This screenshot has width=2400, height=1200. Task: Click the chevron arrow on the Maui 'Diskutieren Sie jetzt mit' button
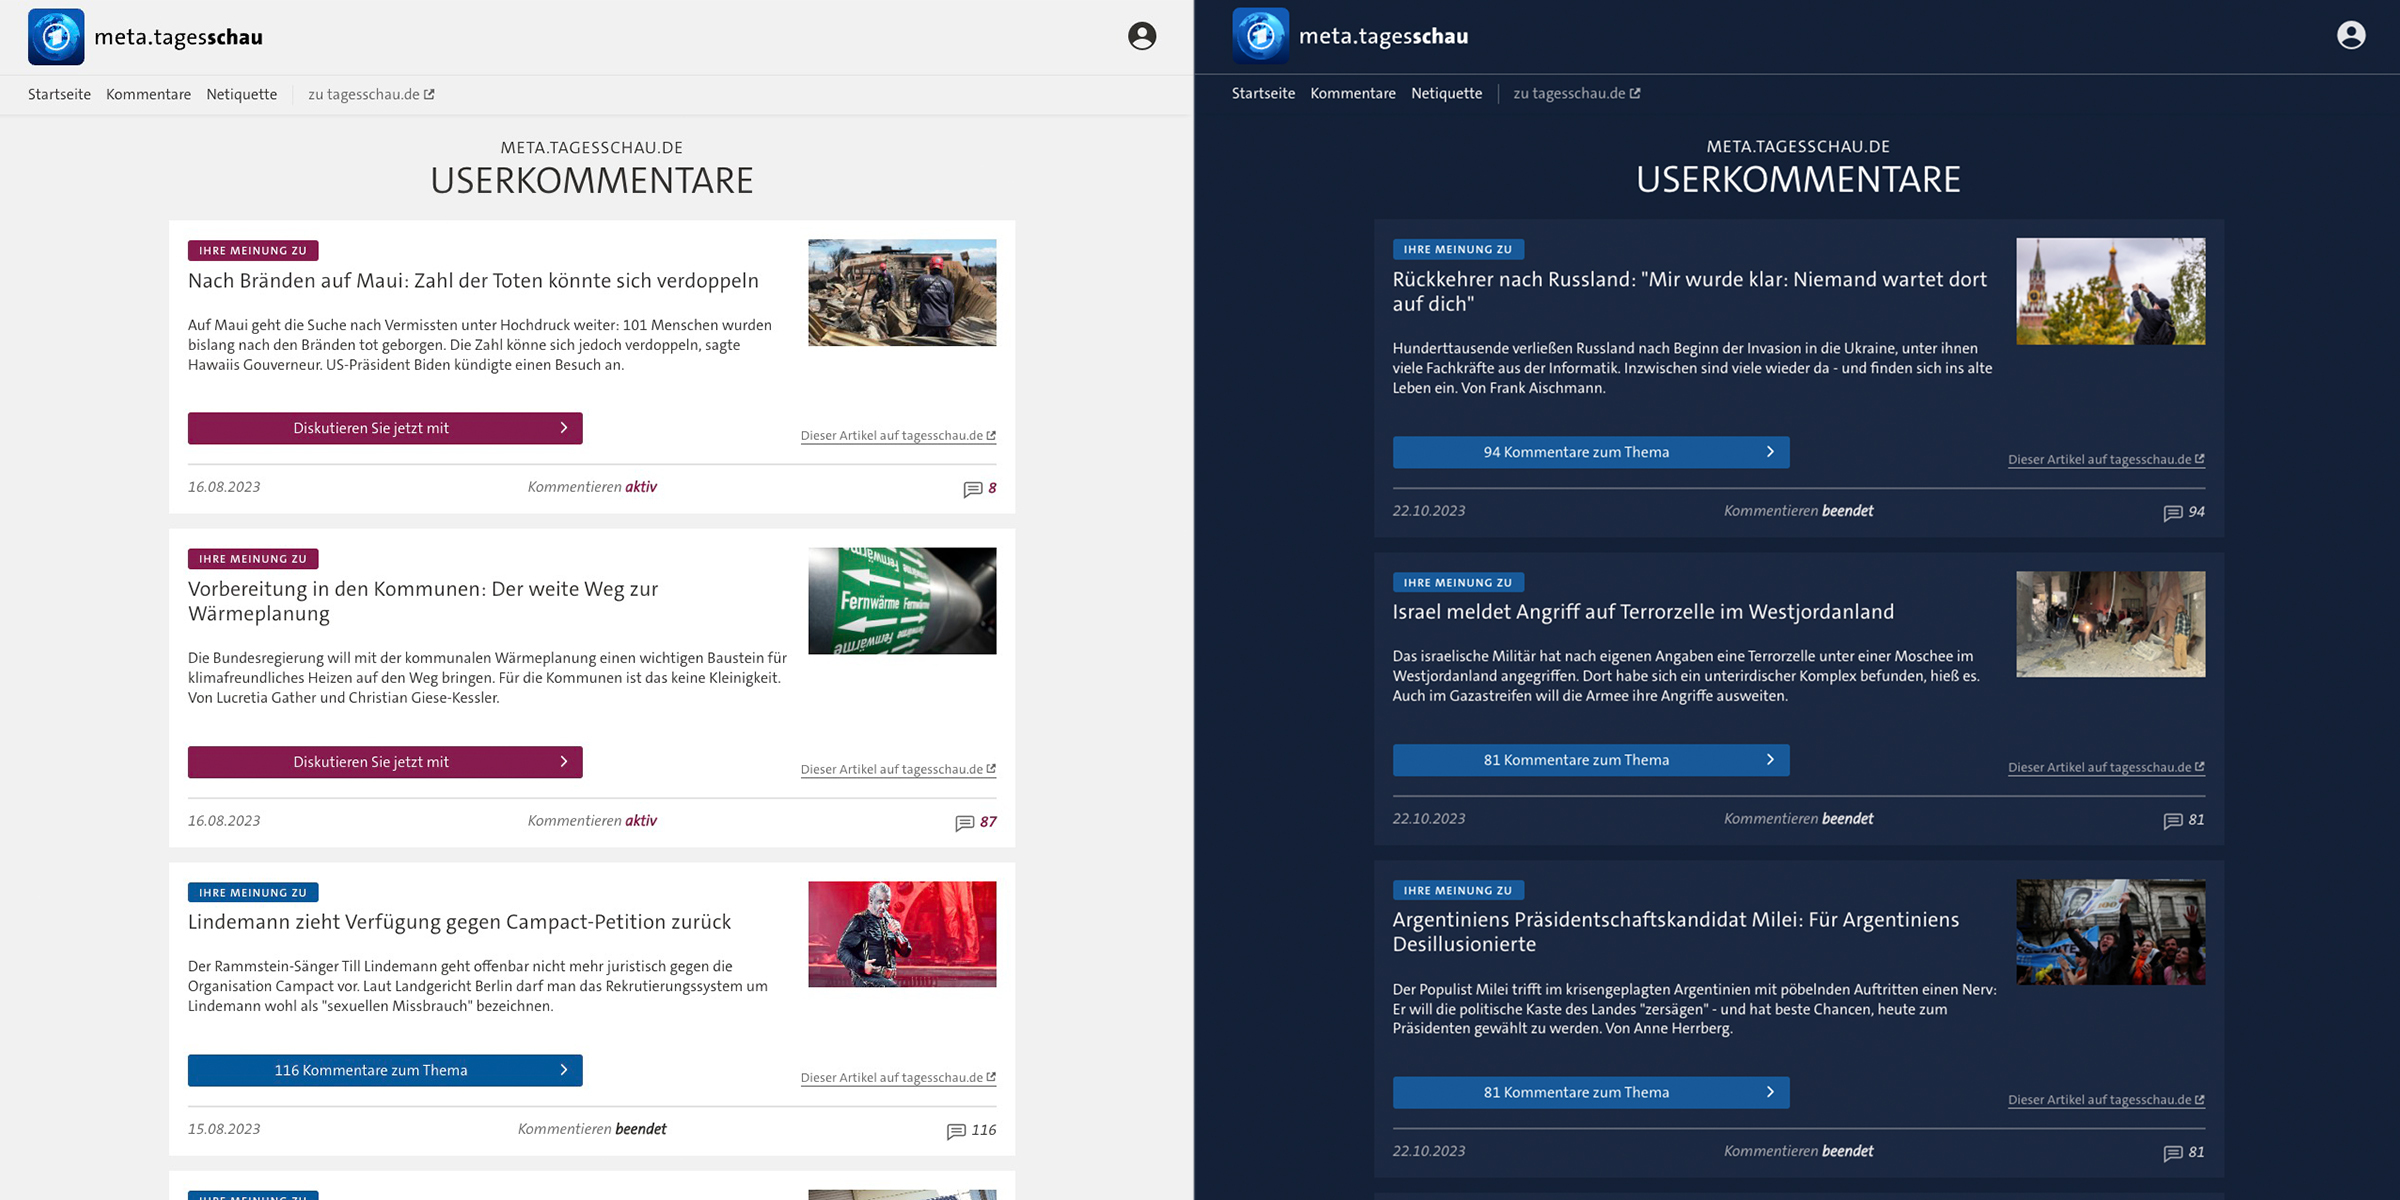tap(564, 428)
